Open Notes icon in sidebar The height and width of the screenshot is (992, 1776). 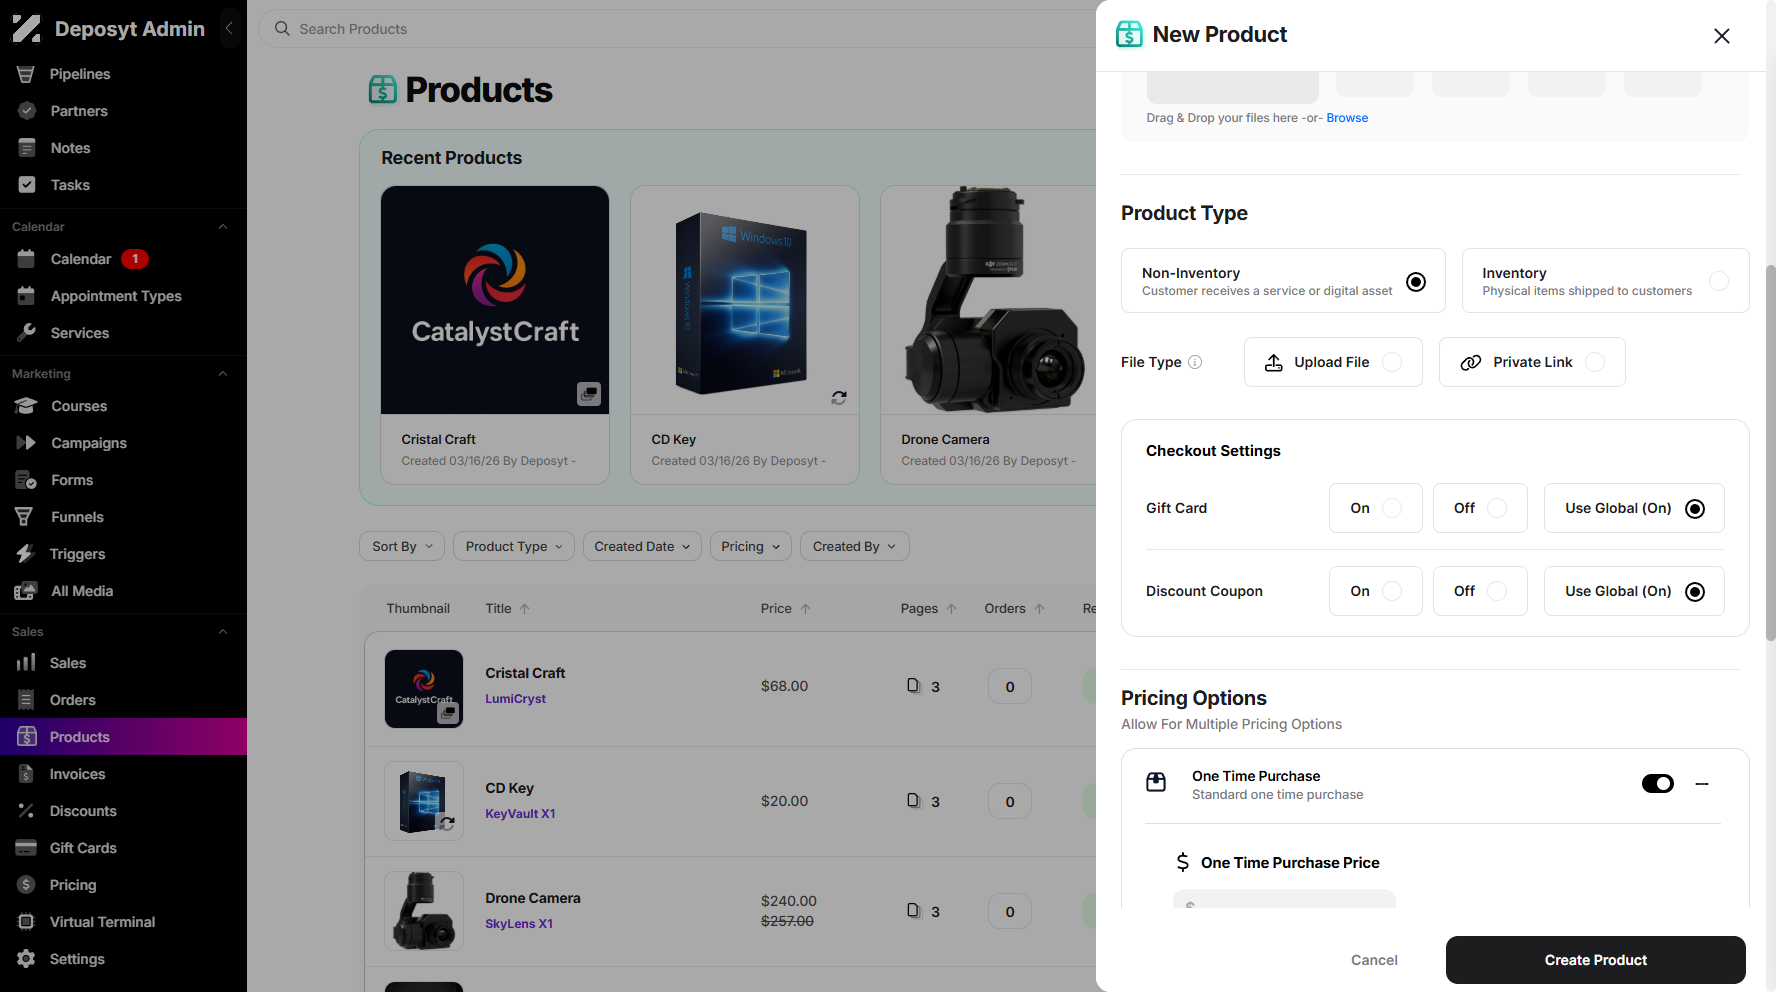(27, 148)
